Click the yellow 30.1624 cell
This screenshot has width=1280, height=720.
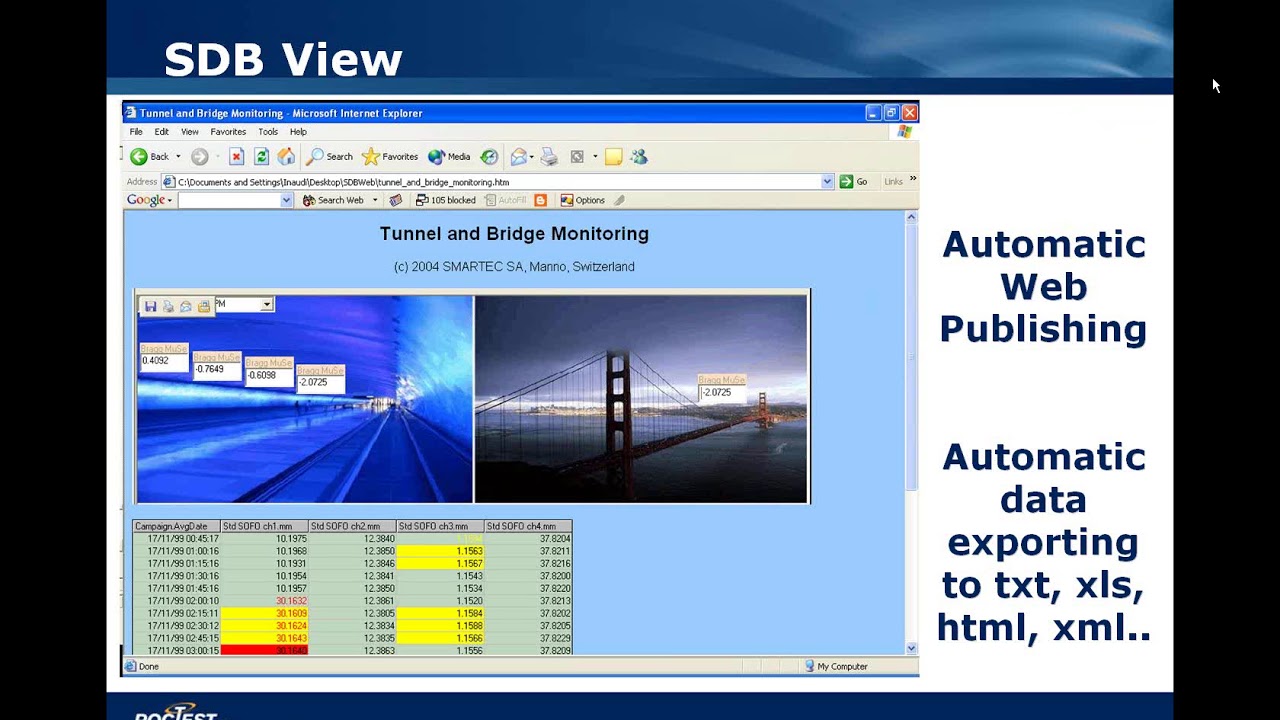pyautogui.click(x=264, y=626)
